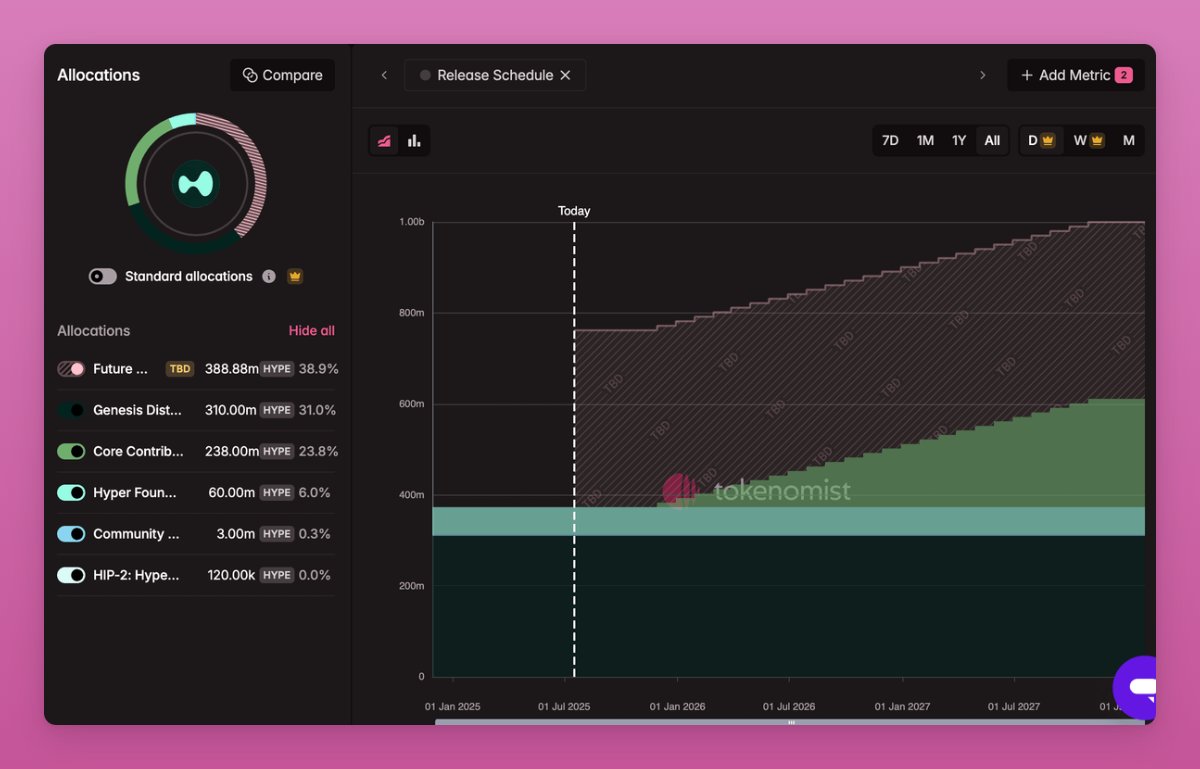Click the info icon beside Standard allocations
The width and height of the screenshot is (1200, 769).
[269, 276]
